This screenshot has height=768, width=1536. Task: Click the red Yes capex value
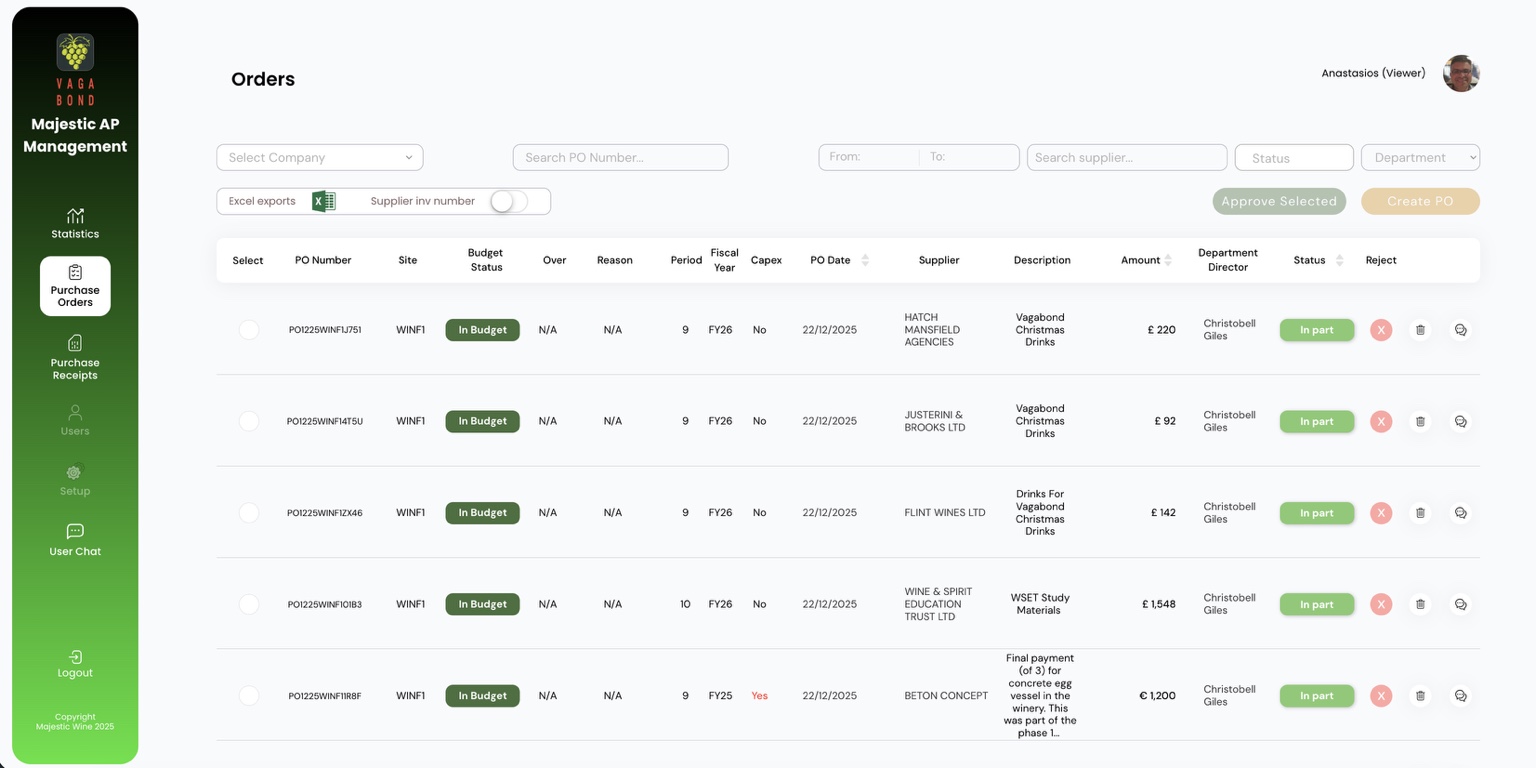tap(759, 696)
